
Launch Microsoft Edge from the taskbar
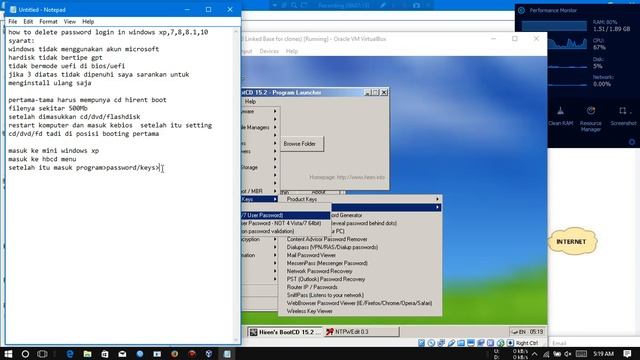pyautogui.click(x=70, y=354)
